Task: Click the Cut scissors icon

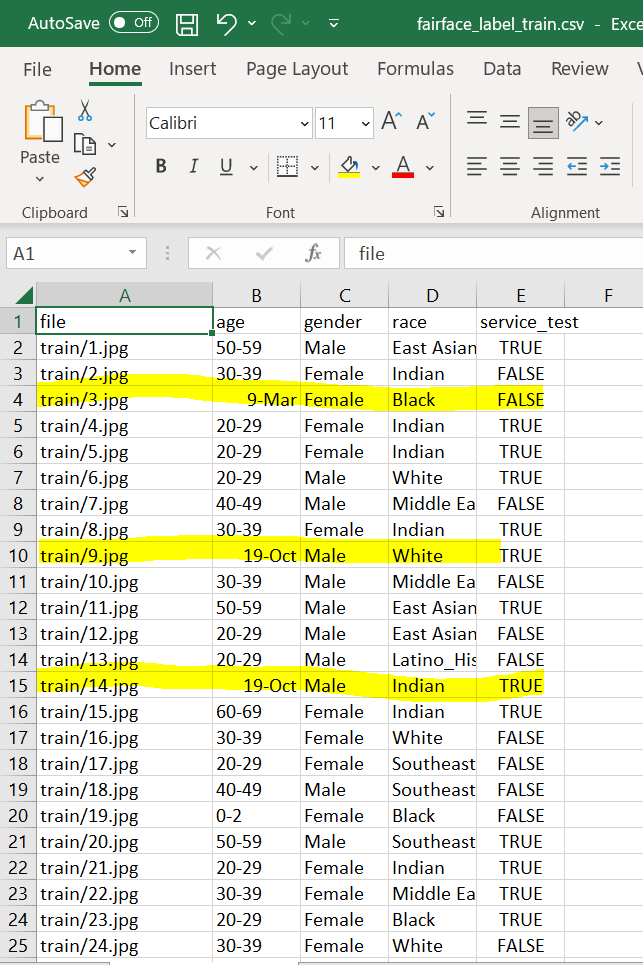Action: (85, 111)
